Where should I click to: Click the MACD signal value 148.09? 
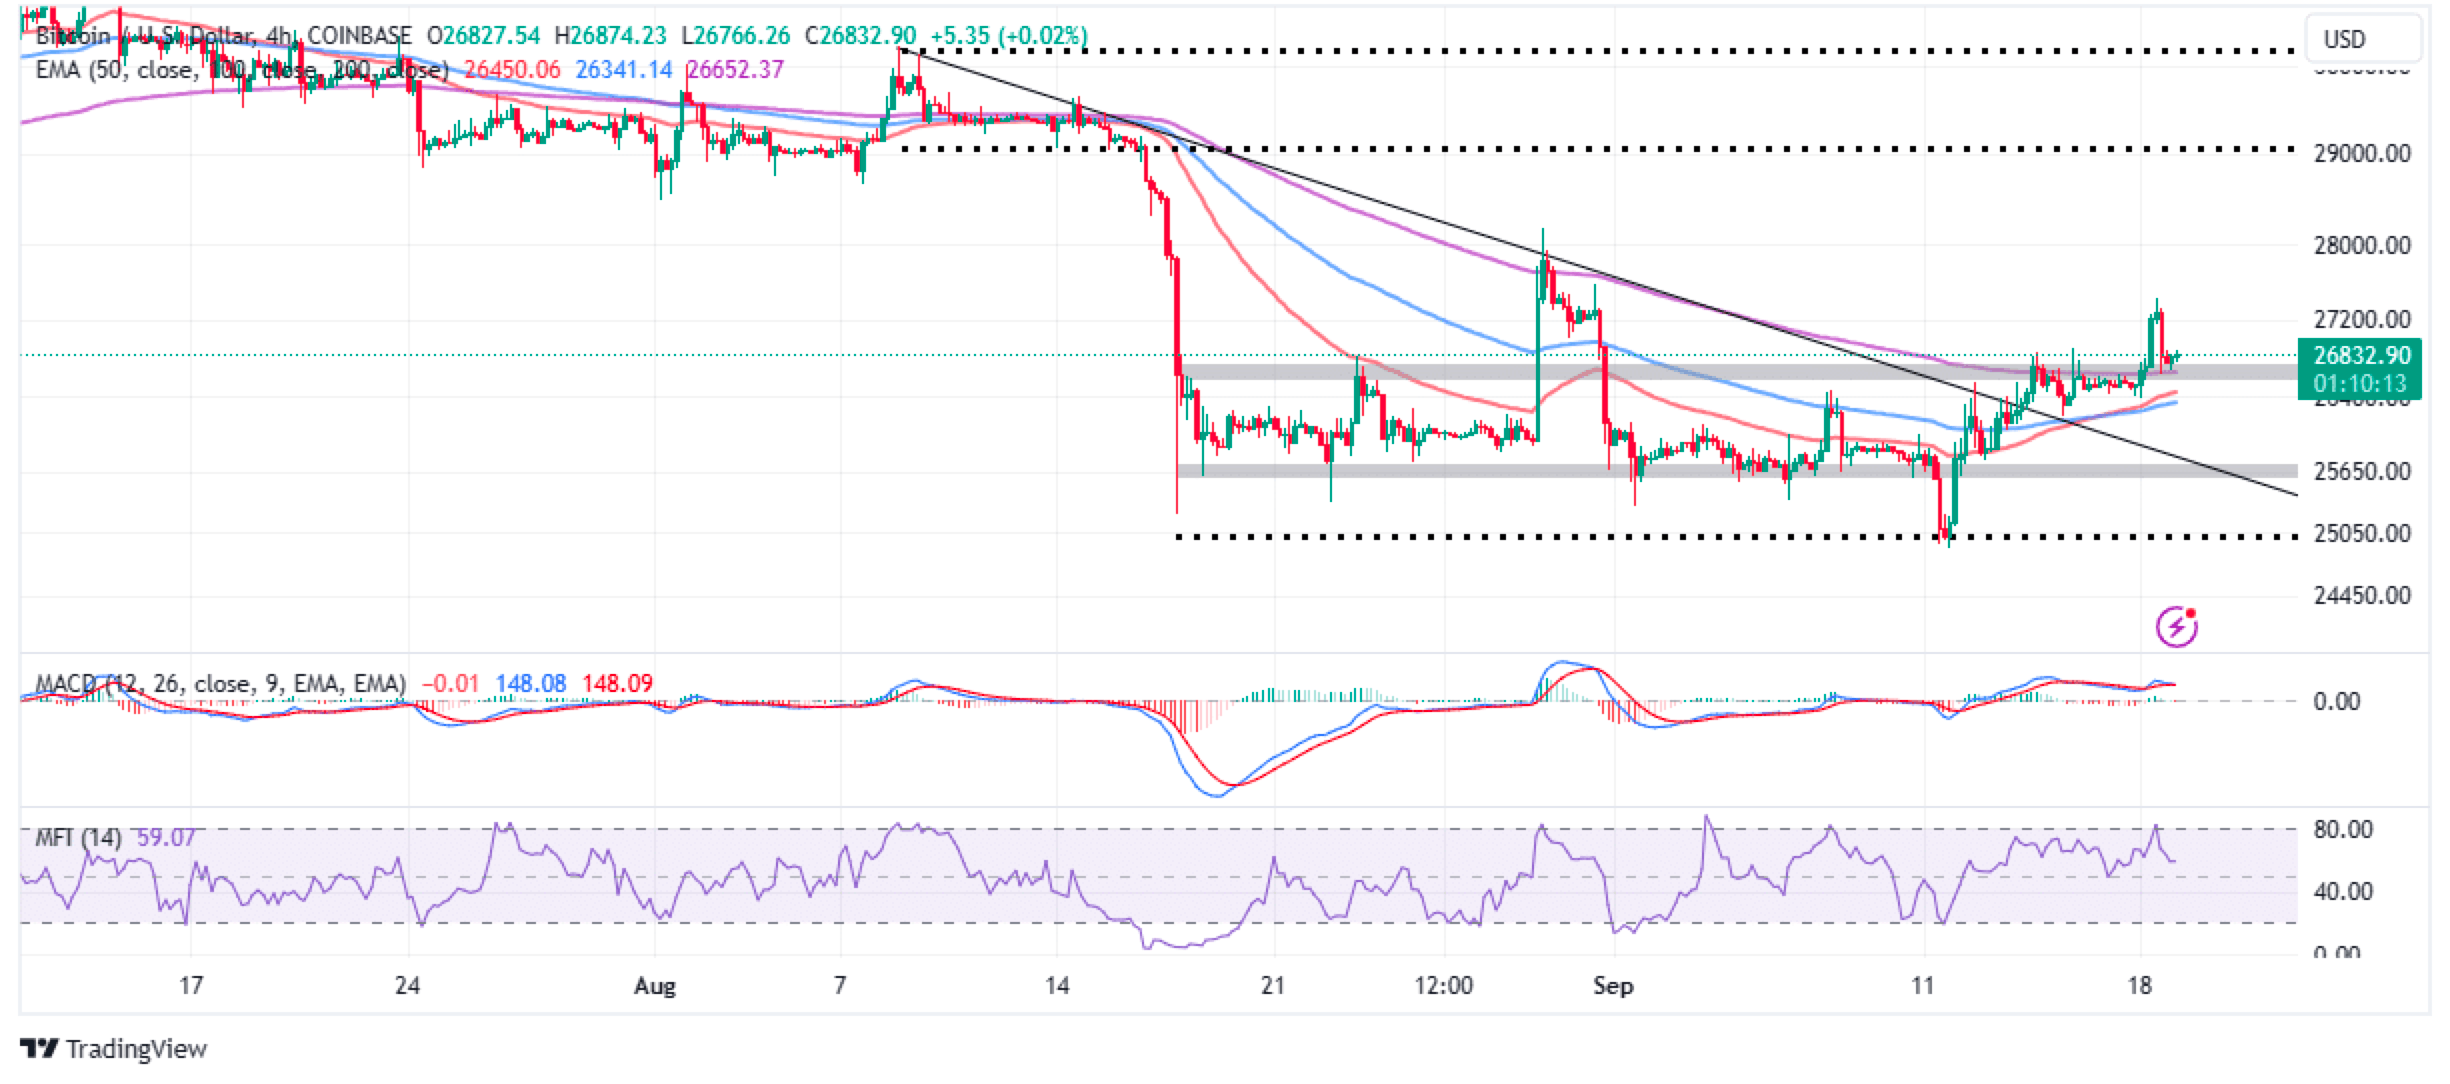[x=616, y=684]
